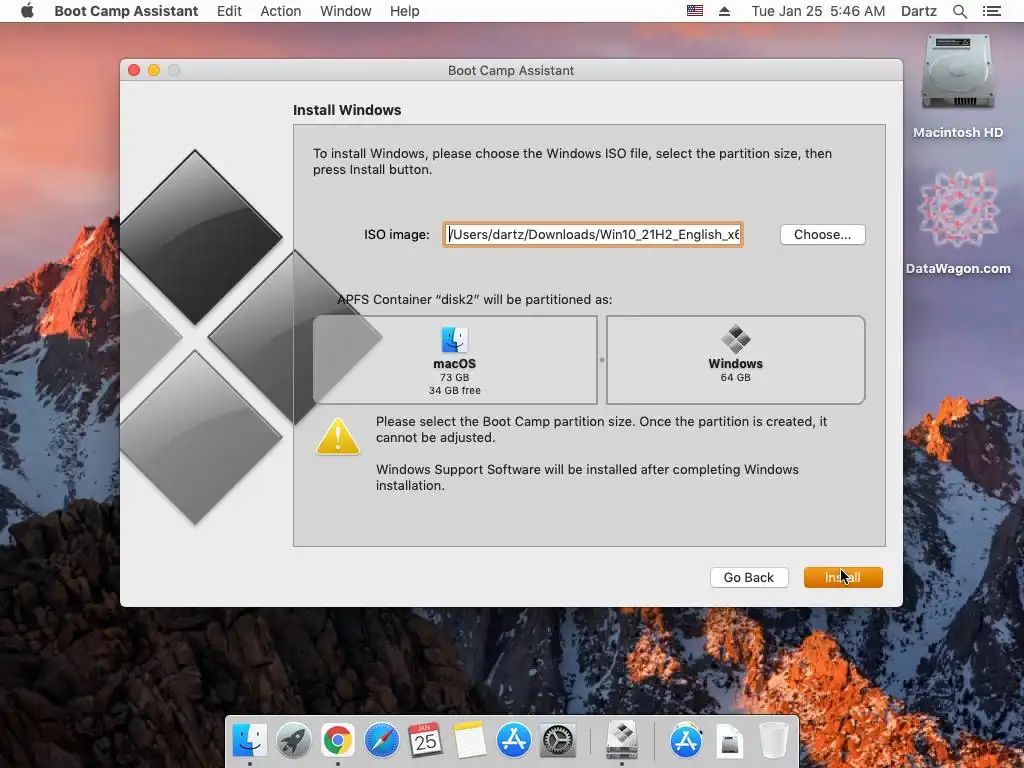Open the Edit menu

point(229,11)
